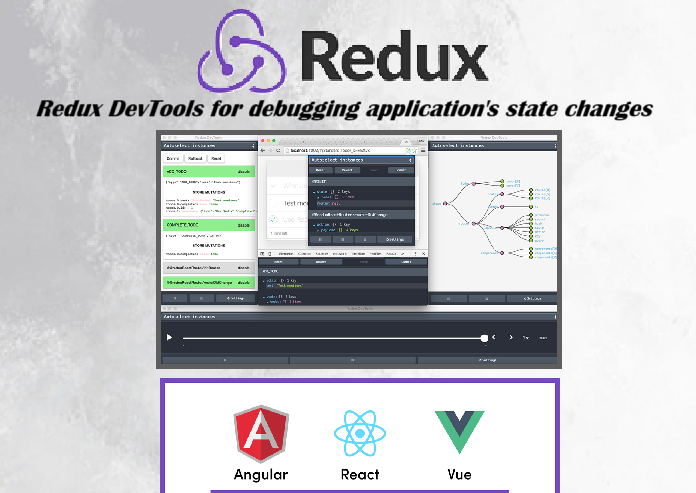The height and width of the screenshot is (493, 696).
Task: Click the green Vue logo
Action: coord(459,432)
